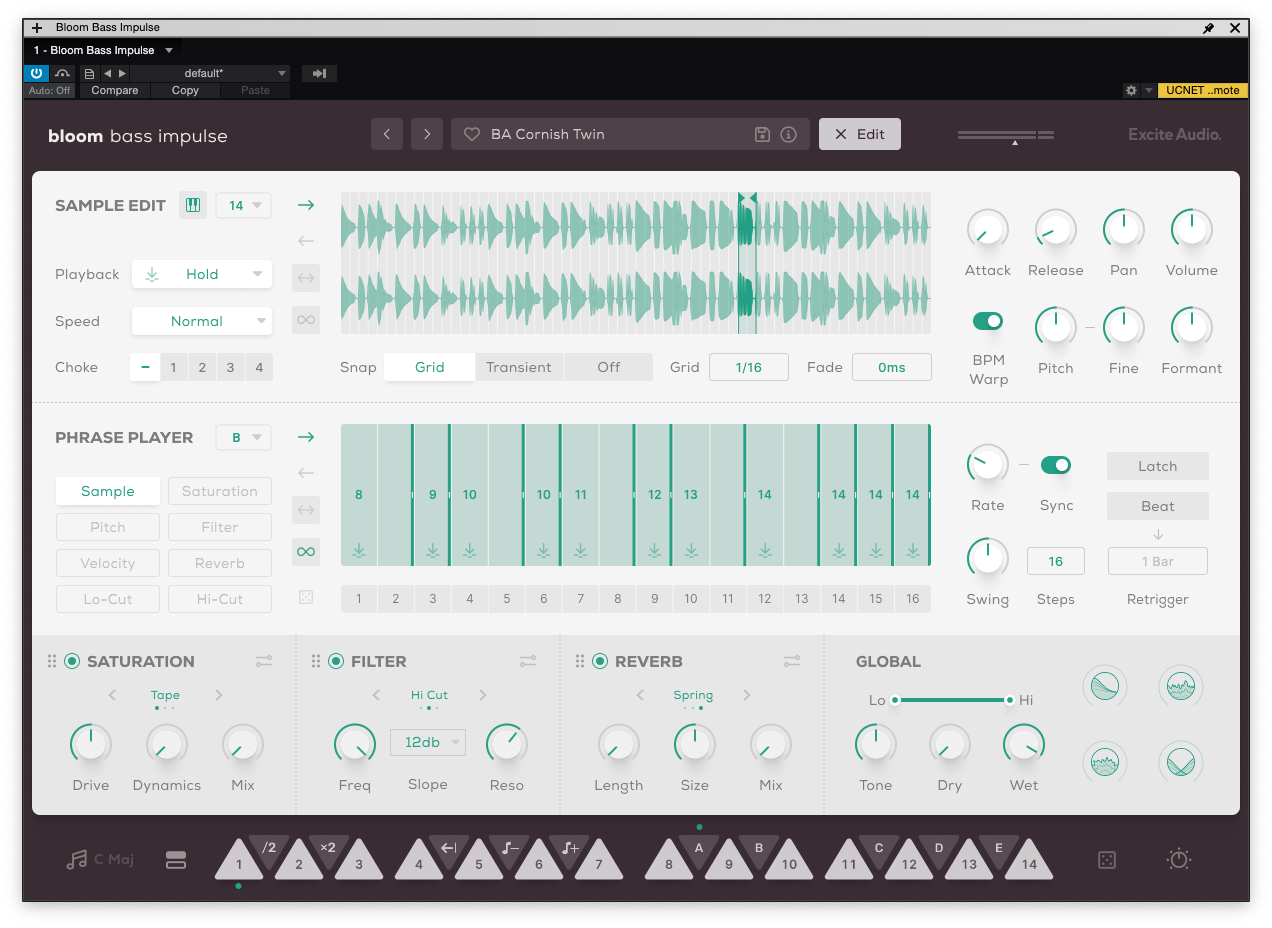Set Choke to none with the minus option
The height and width of the screenshot is (928, 1272).
145,367
